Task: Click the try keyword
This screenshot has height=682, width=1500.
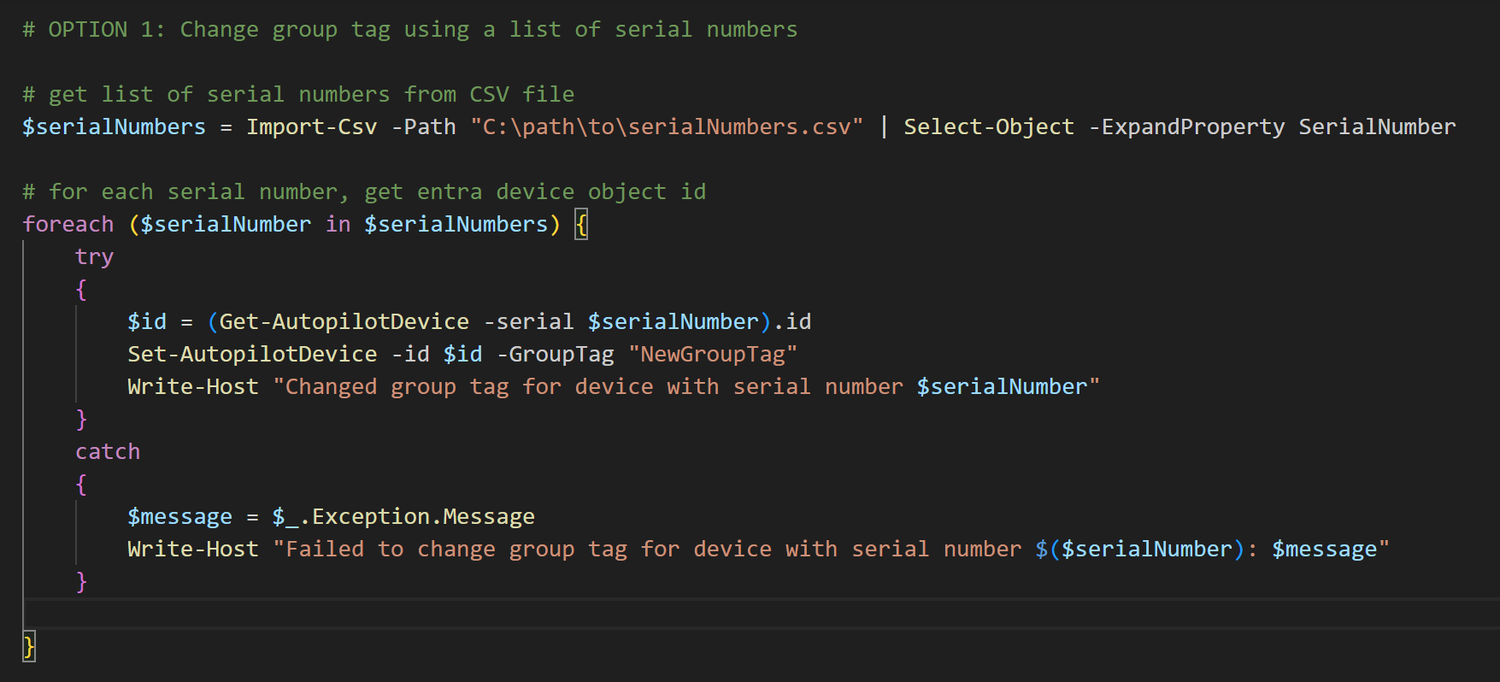Action: point(94,257)
